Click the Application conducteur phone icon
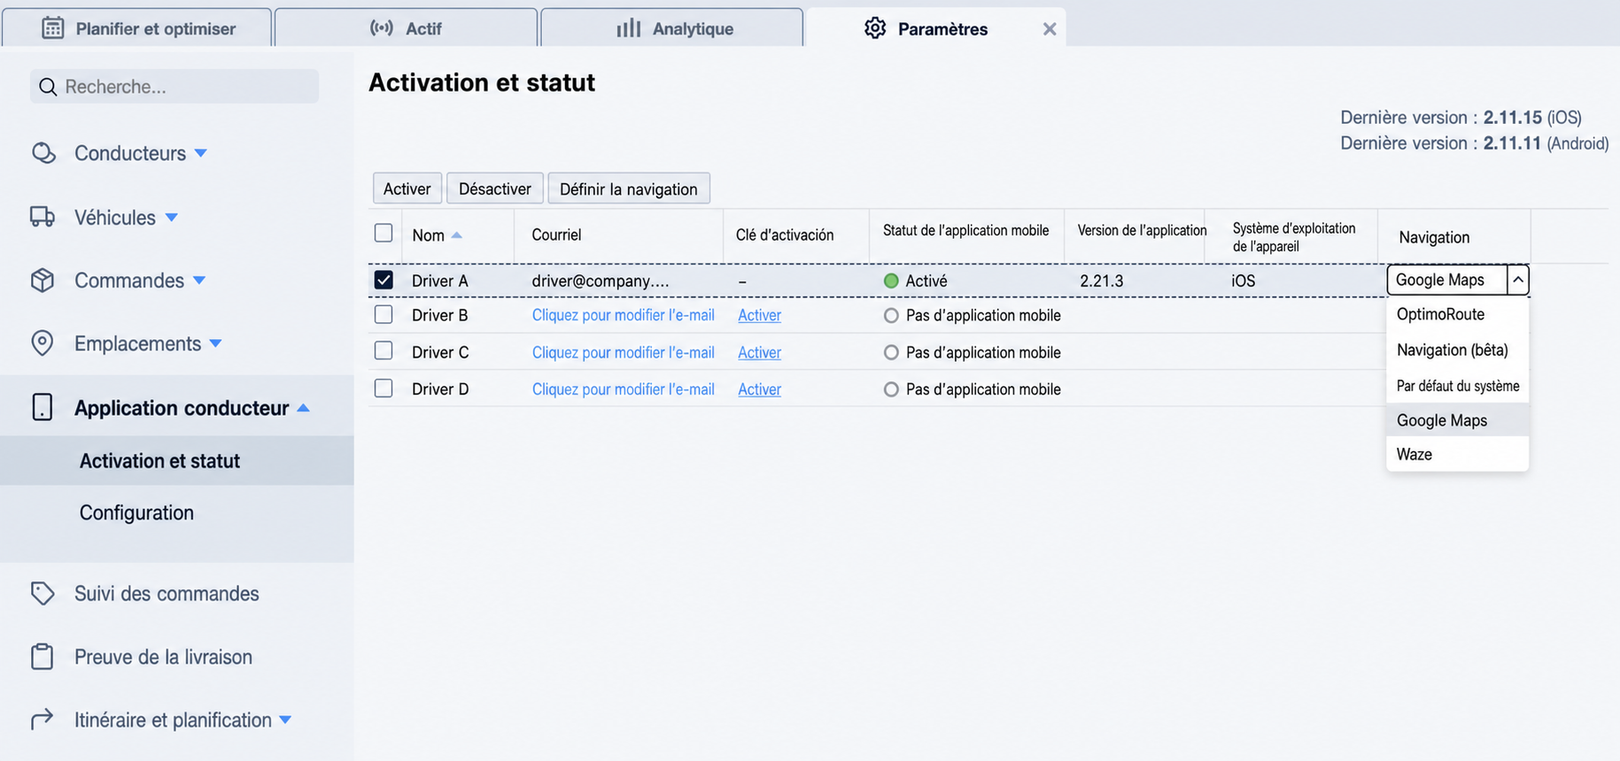The image size is (1620, 761). [x=42, y=407]
